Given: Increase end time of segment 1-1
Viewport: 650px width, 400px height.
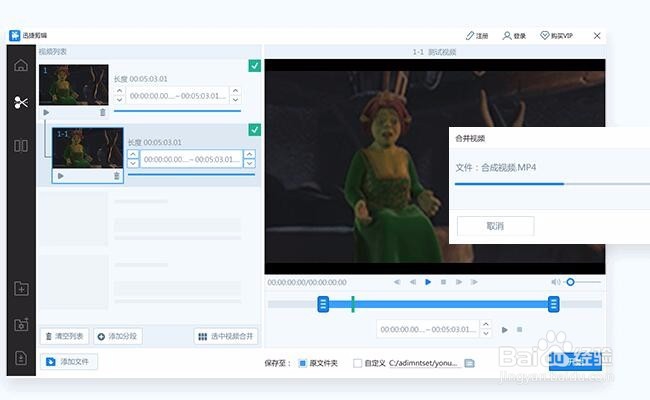Looking at the screenshot, I should (249, 154).
